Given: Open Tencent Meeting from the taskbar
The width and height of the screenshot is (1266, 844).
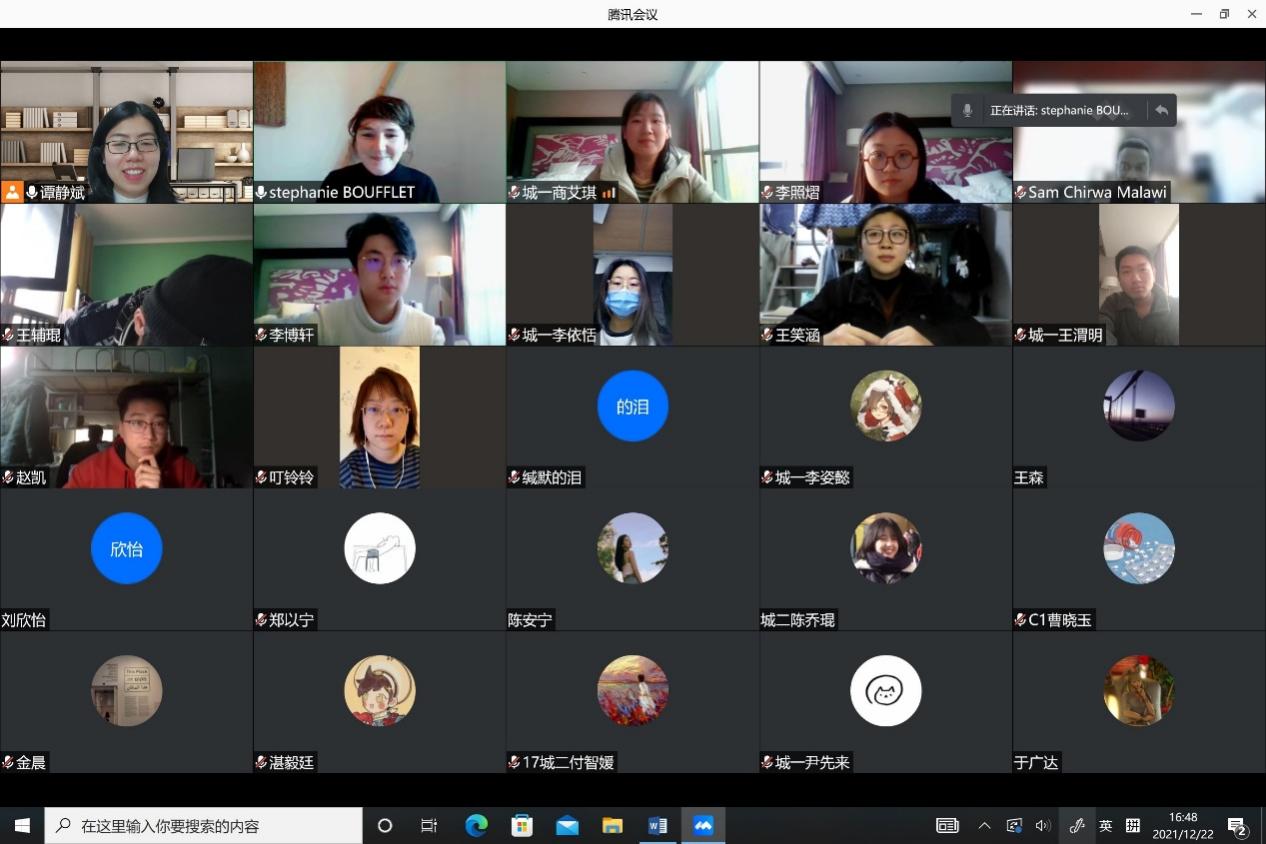Looking at the screenshot, I should click(703, 826).
